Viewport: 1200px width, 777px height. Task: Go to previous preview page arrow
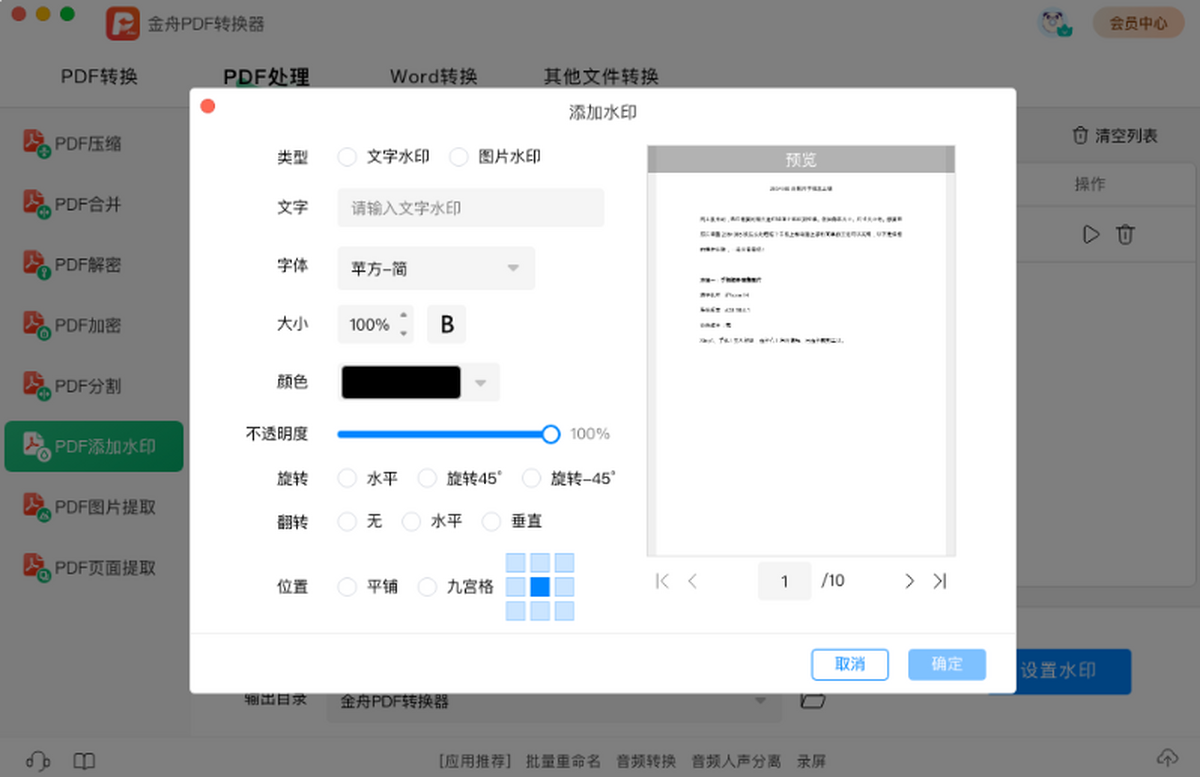point(692,581)
